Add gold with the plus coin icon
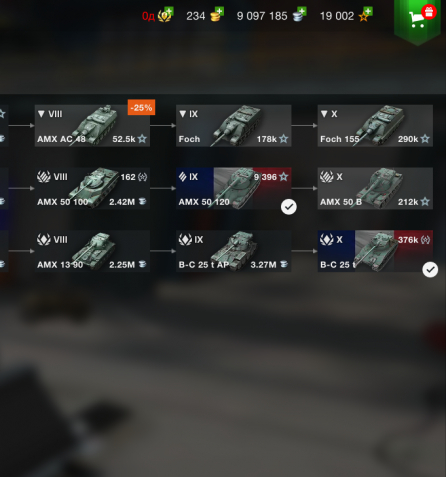 click(217, 14)
